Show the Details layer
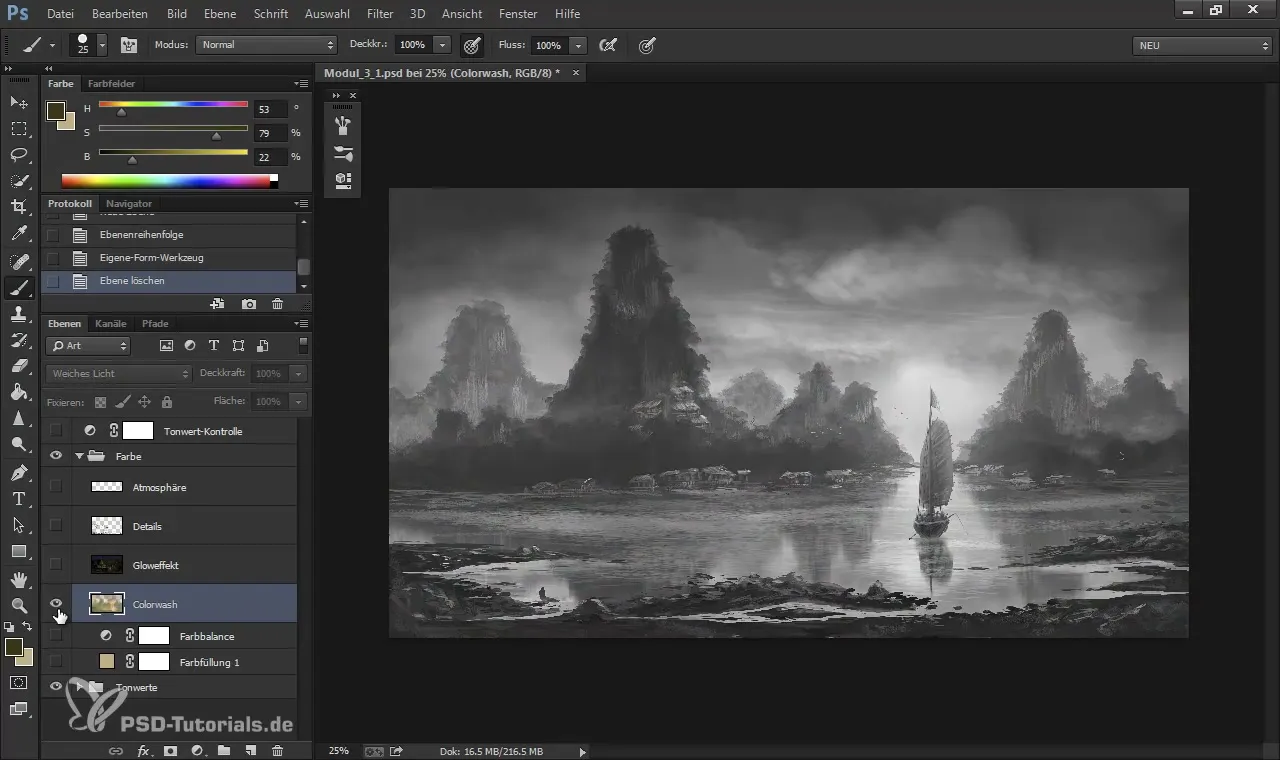 [x=56, y=525]
